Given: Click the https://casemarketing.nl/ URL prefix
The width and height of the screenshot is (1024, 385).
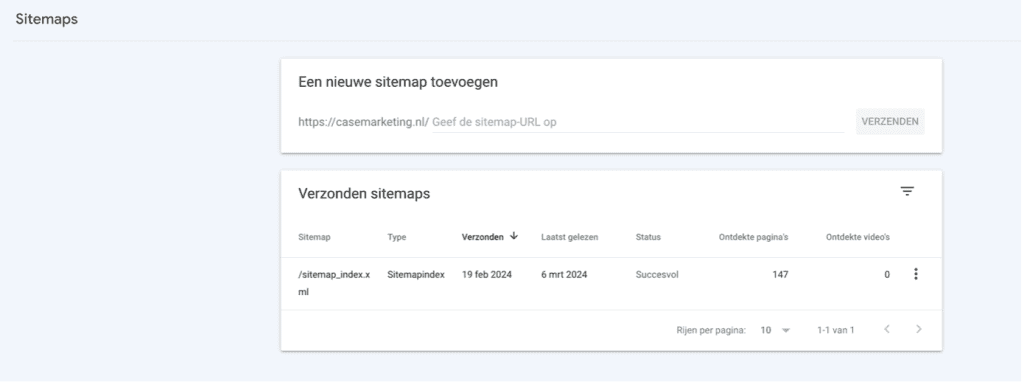Looking at the screenshot, I should pos(363,122).
